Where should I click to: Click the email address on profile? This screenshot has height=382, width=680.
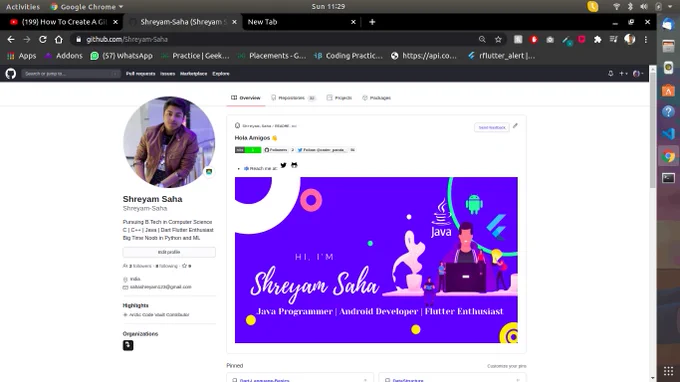tap(160, 287)
